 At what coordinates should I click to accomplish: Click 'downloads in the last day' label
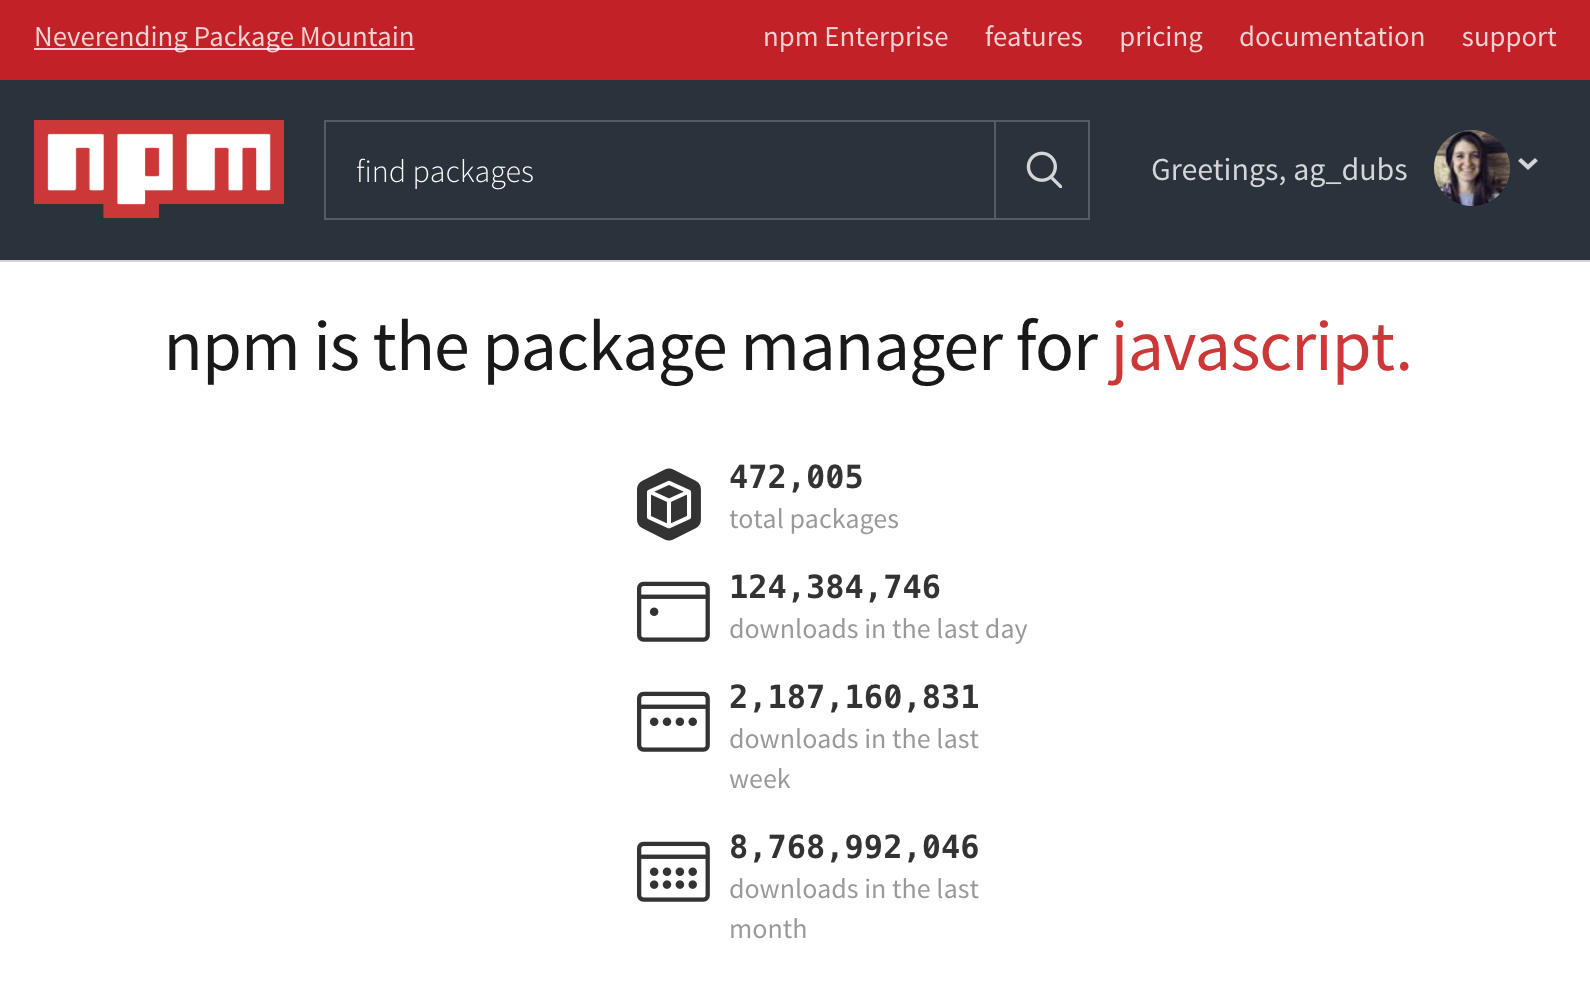[x=878, y=629]
